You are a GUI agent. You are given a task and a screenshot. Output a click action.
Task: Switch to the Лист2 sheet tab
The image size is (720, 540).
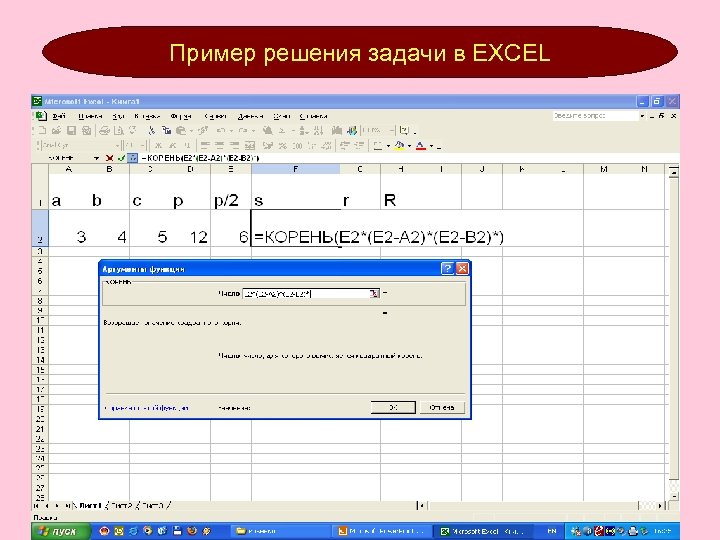click(x=121, y=506)
